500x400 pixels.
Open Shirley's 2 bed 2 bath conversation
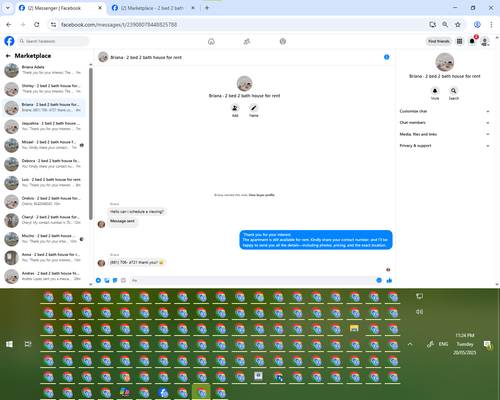click(44, 89)
